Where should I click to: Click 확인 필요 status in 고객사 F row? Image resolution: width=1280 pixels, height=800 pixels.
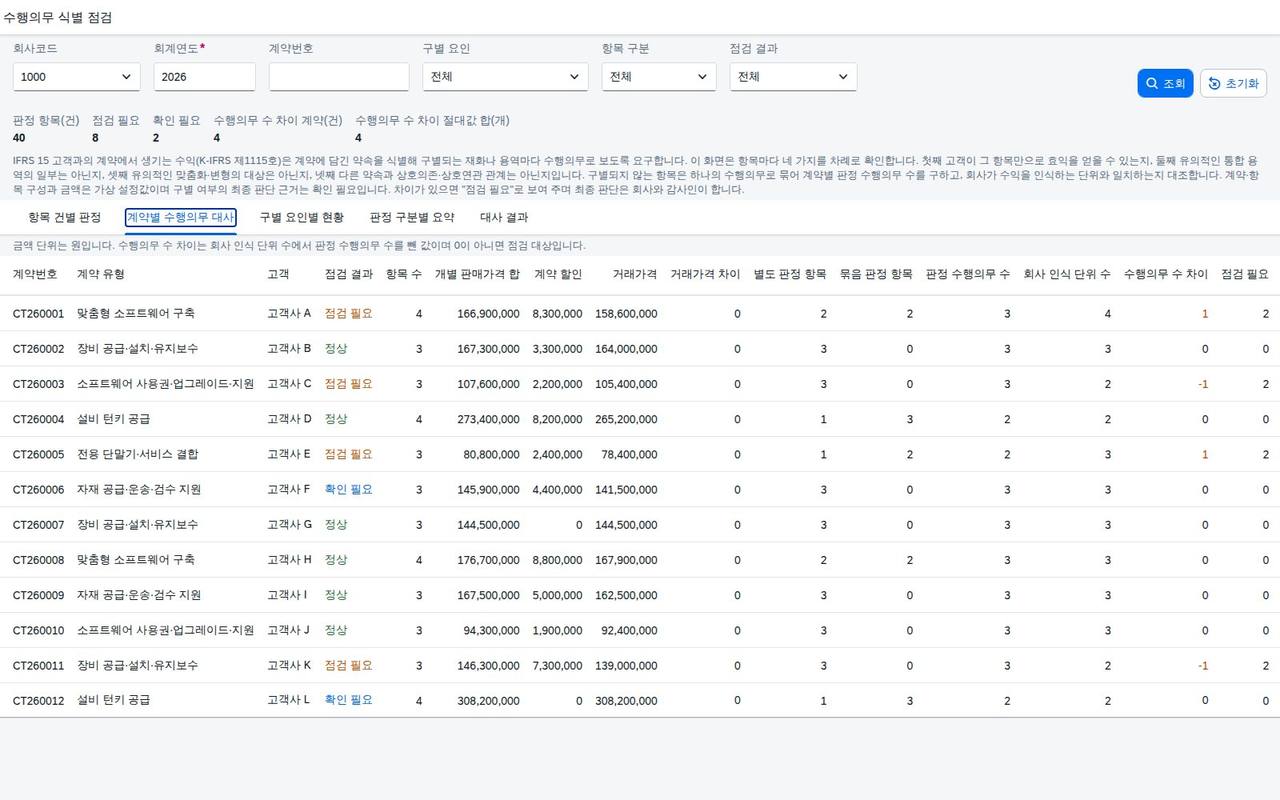point(349,489)
